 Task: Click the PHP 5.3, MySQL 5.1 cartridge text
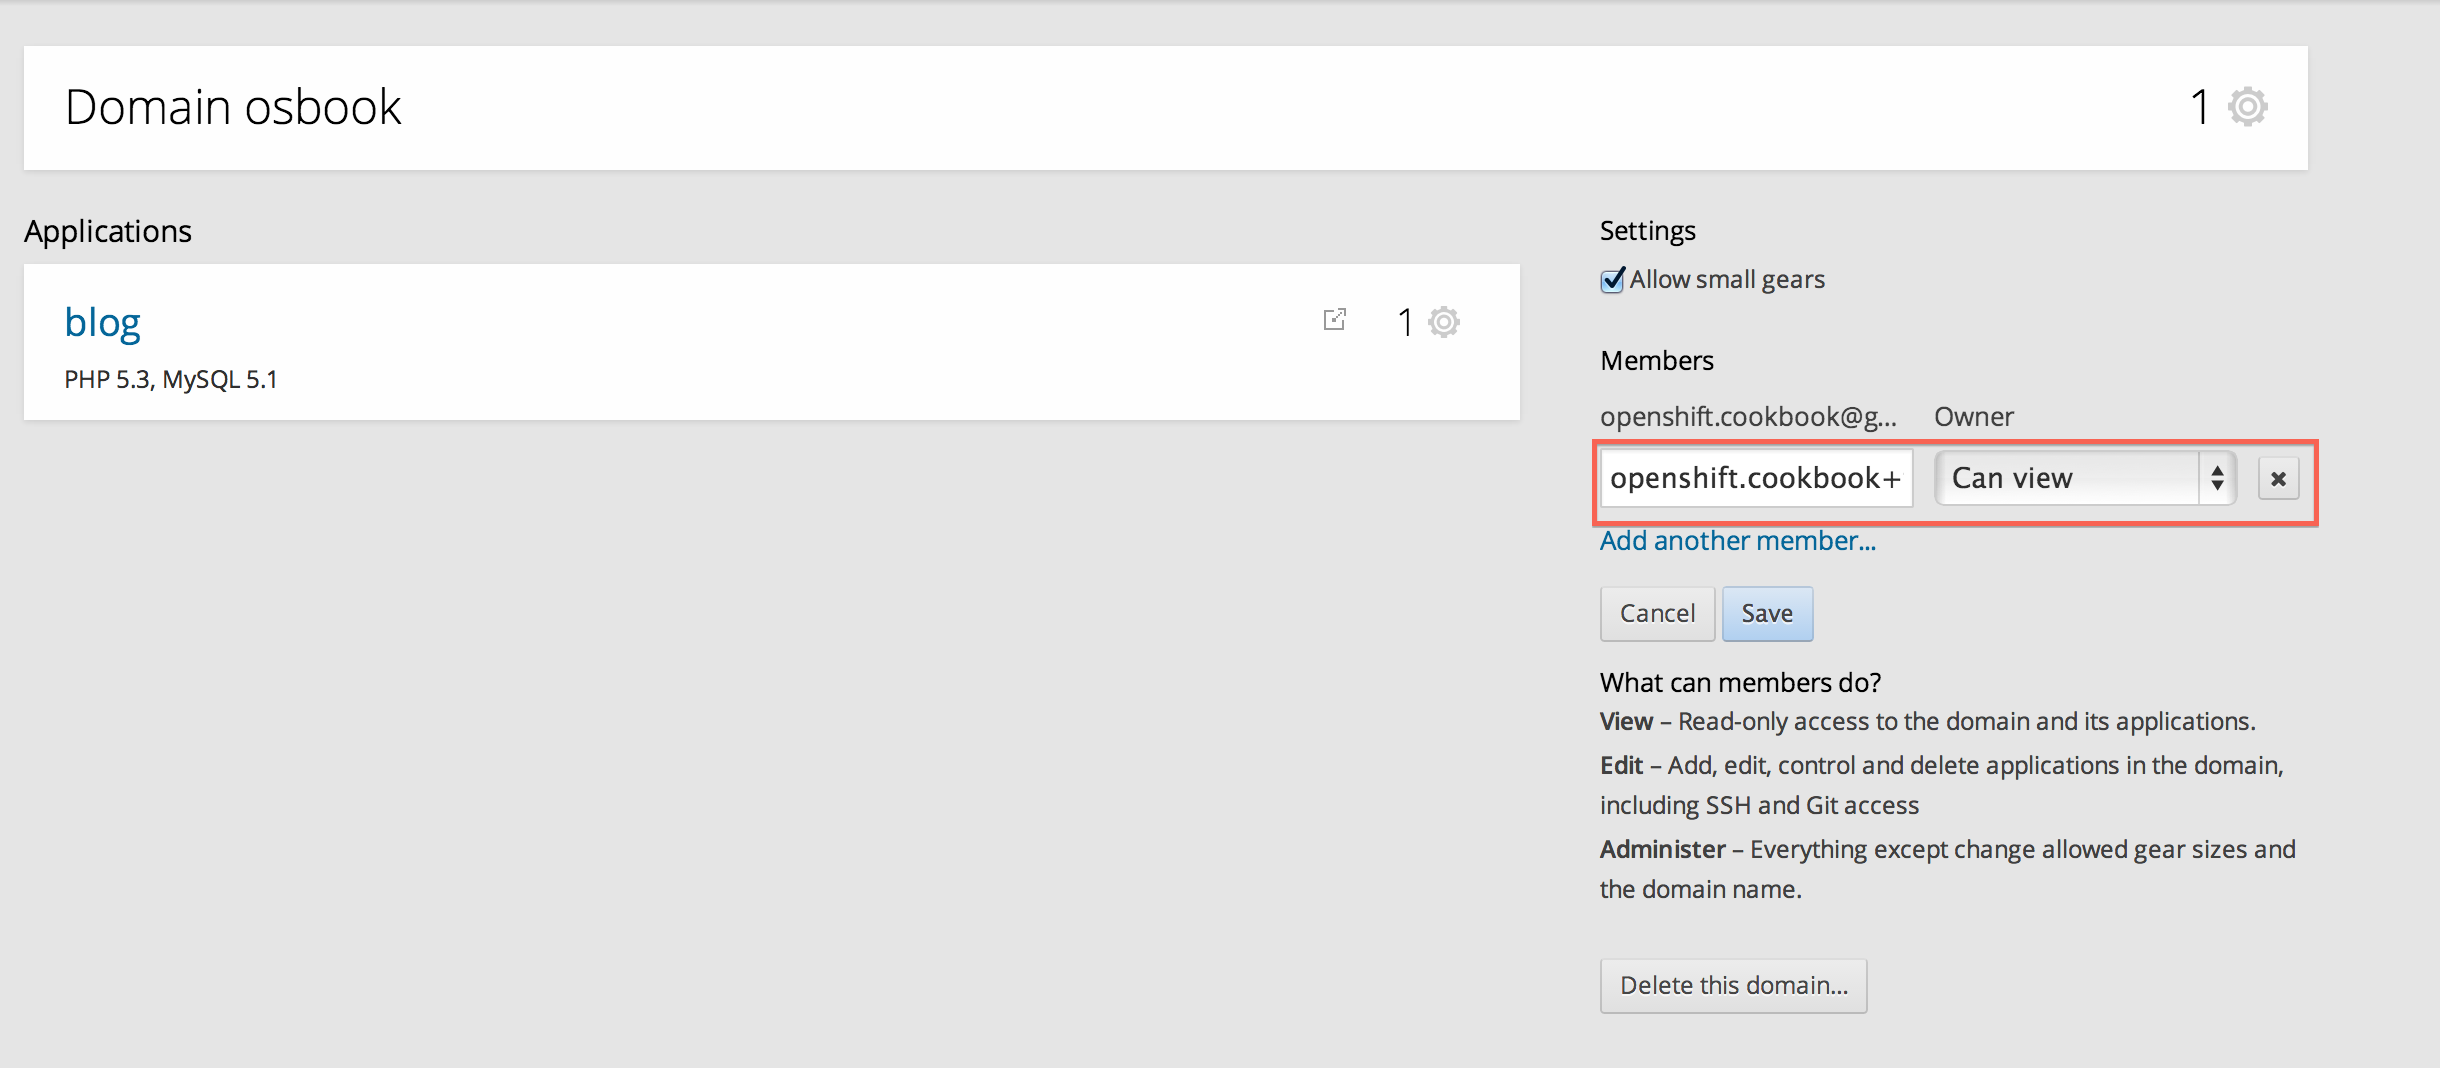[x=171, y=380]
